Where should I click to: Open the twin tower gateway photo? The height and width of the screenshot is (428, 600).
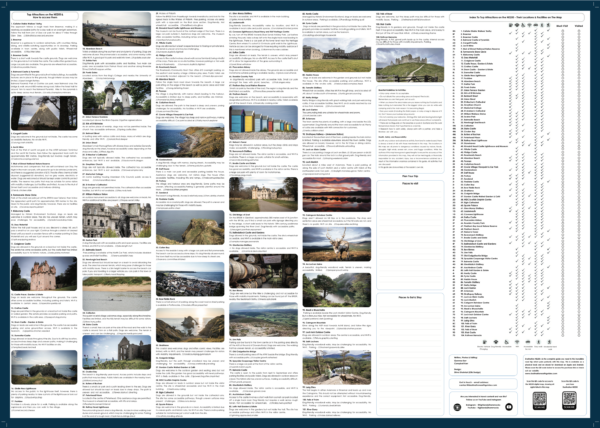coord(117,98)
